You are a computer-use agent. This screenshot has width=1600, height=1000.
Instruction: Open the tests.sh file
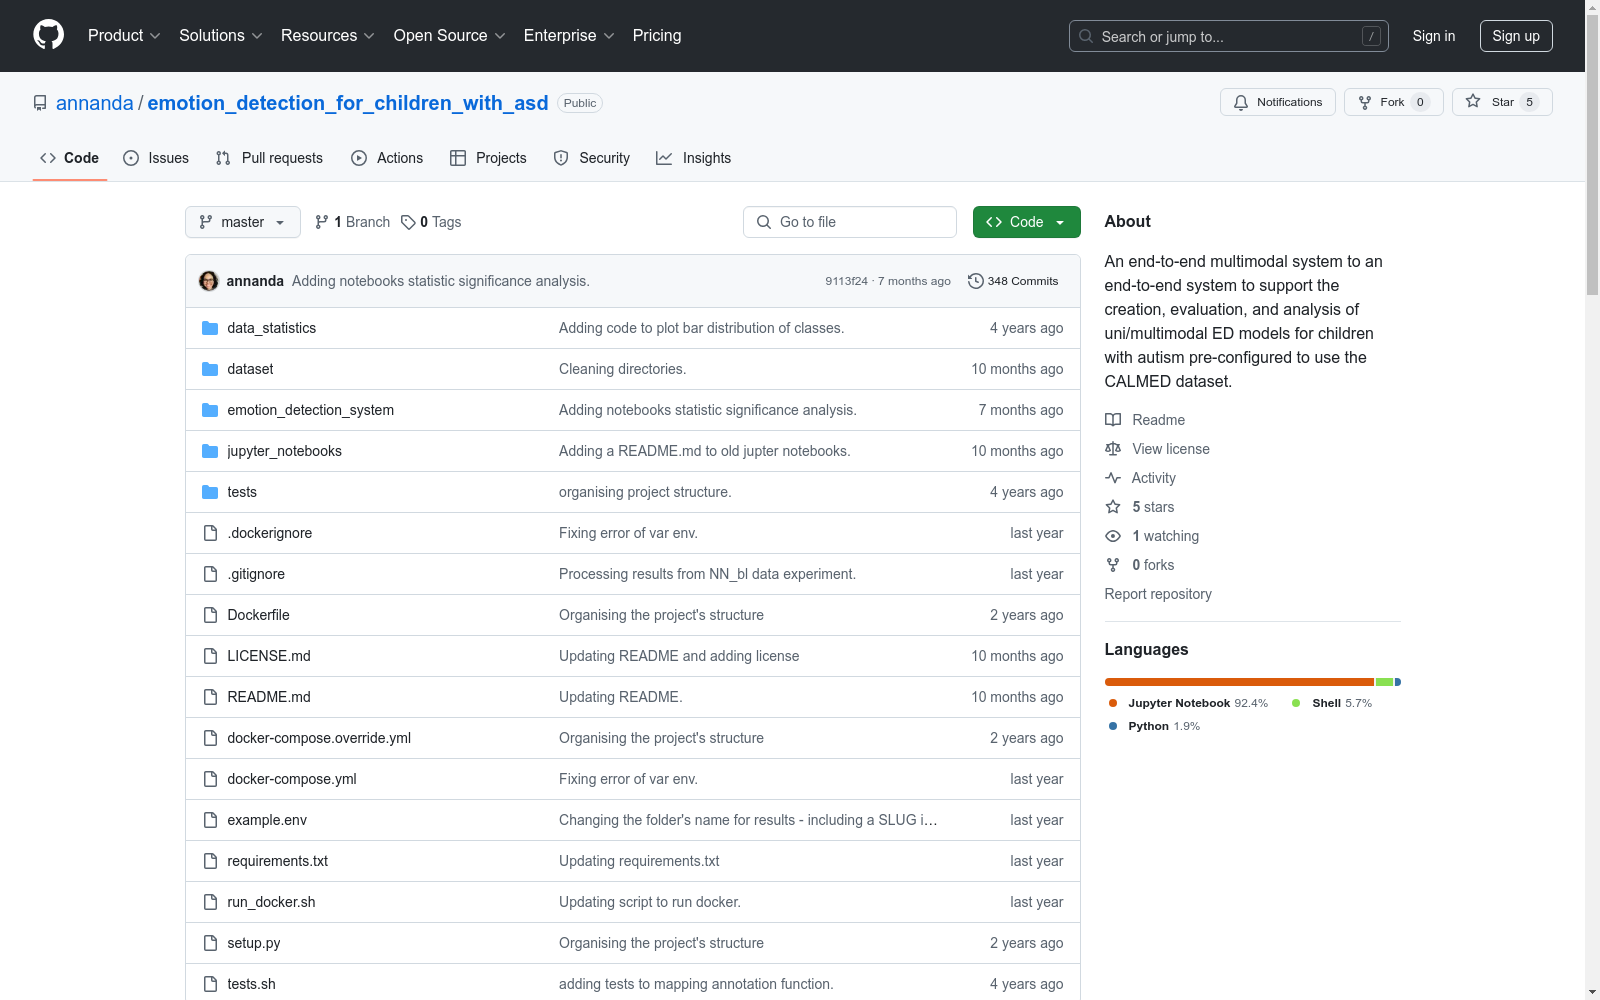click(x=251, y=984)
